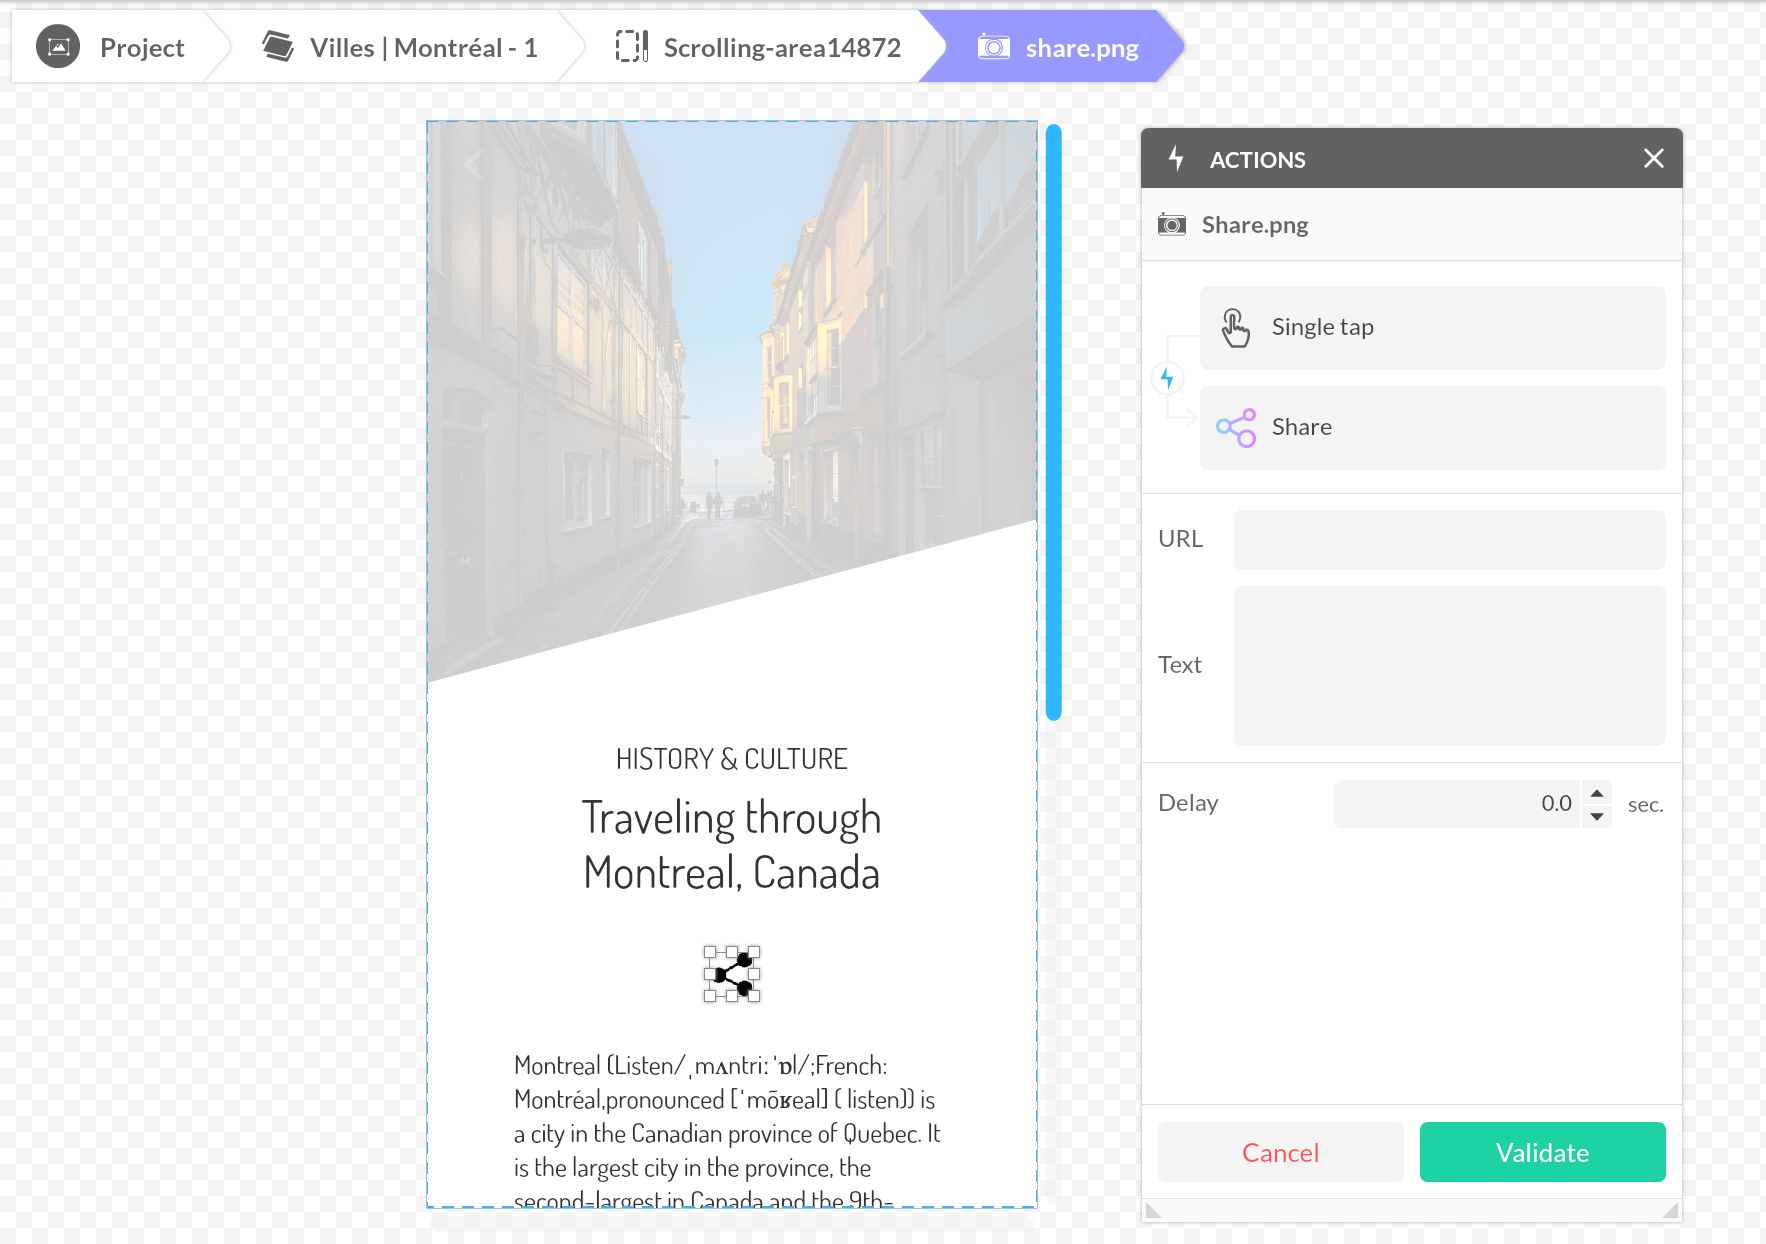This screenshot has width=1766, height=1244.
Task: Select the Single tap trigger
Action: coord(1432,328)
